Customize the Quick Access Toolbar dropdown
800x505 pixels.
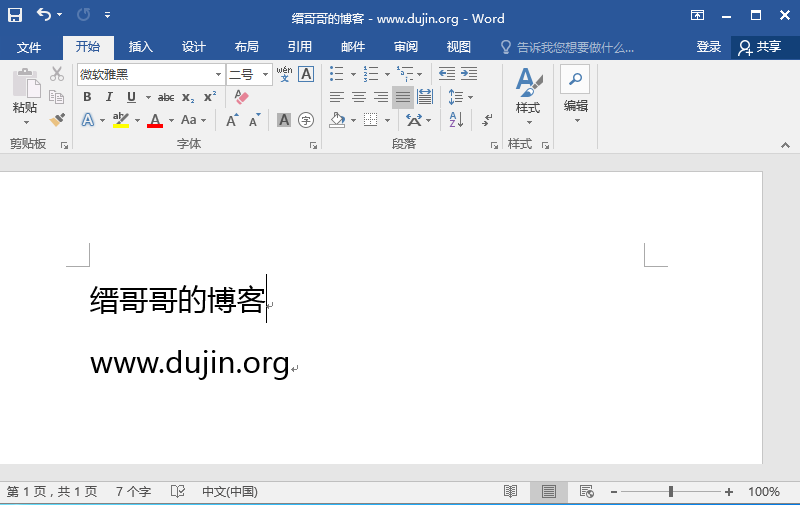pyautogui.click(x=107, y=15)
